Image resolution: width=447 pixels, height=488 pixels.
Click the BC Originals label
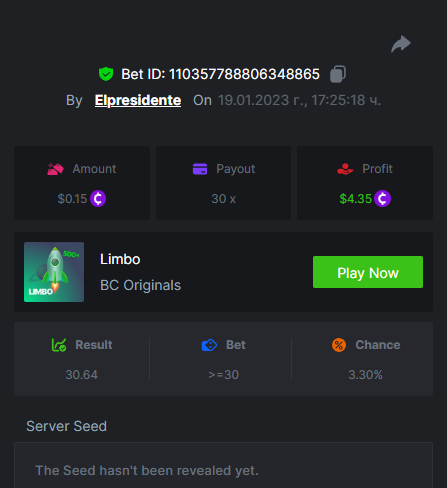point(140,285)
